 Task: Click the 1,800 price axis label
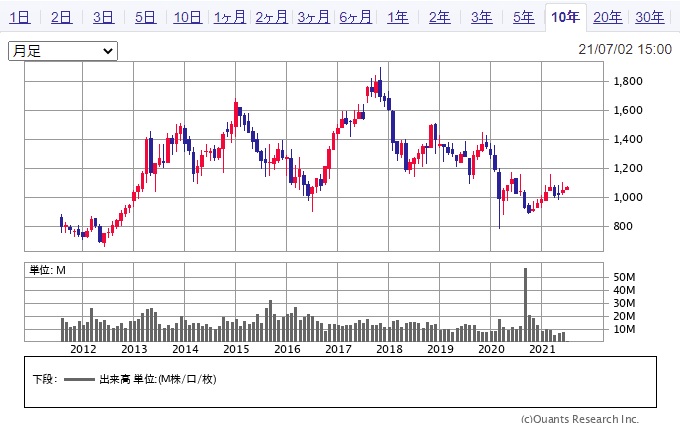pyautogui.click(x=628, y=81)
